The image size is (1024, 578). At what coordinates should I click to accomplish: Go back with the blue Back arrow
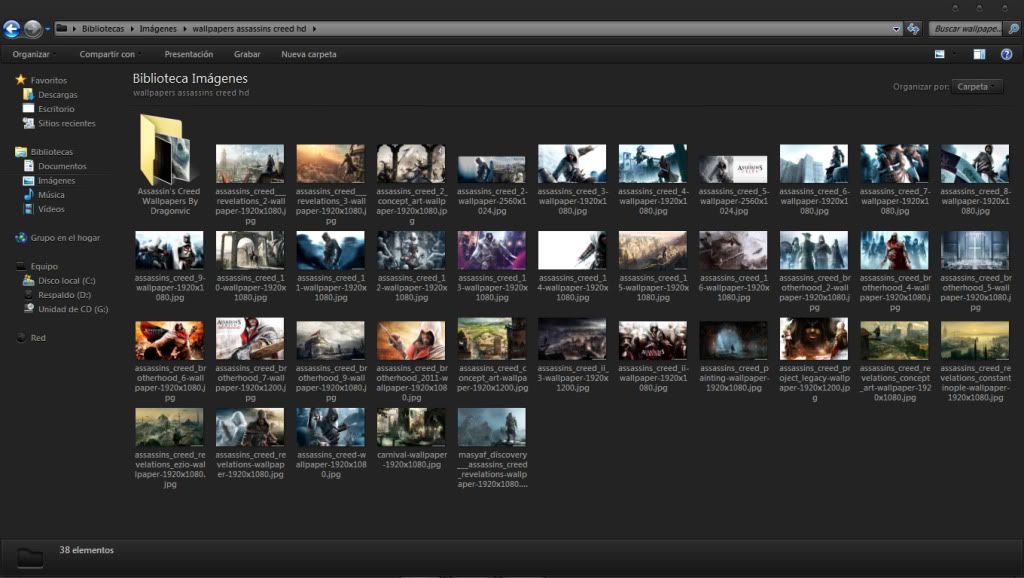[11, 29]
